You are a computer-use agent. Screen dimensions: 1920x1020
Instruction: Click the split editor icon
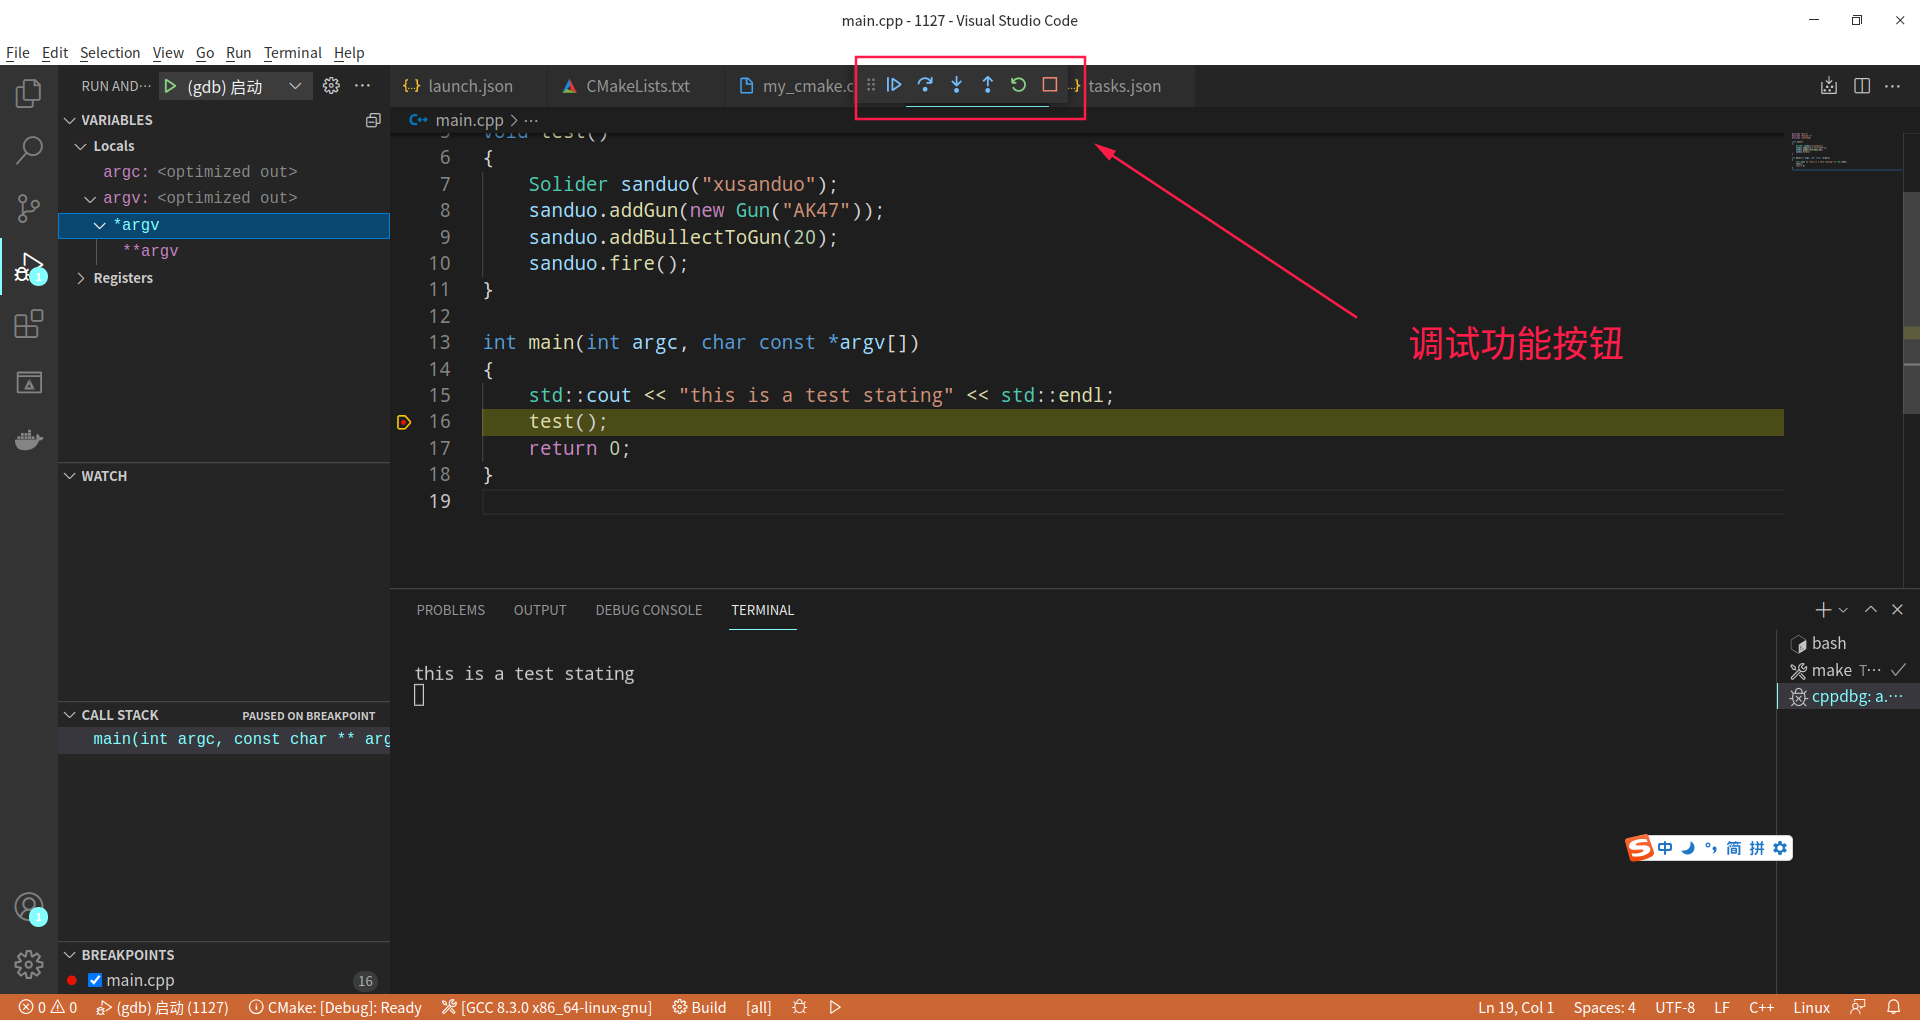pyautogui.click(x=1861, y=86)
